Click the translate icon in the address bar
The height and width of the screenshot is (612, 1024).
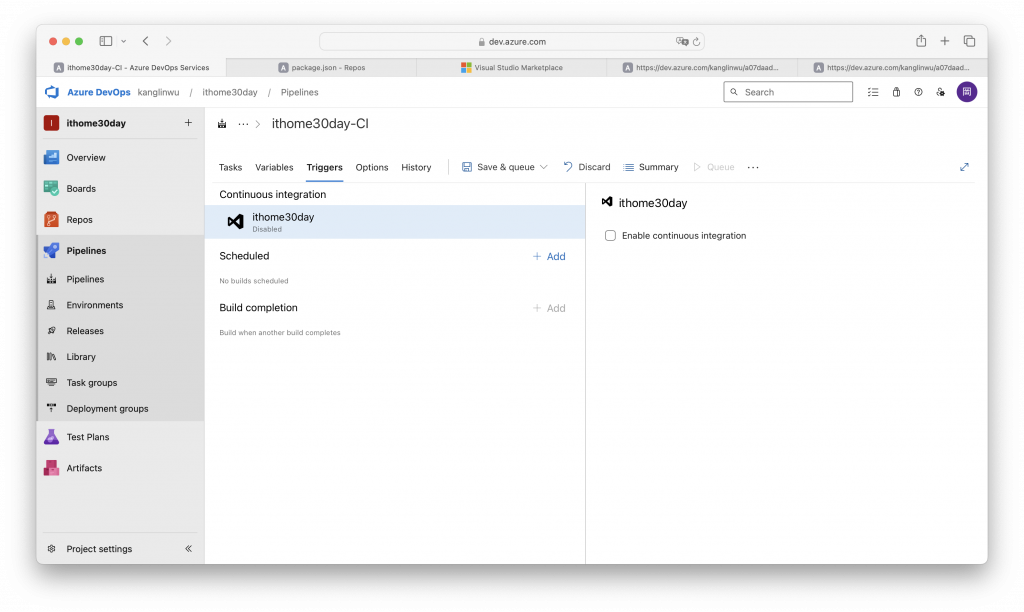coord(682,41)
